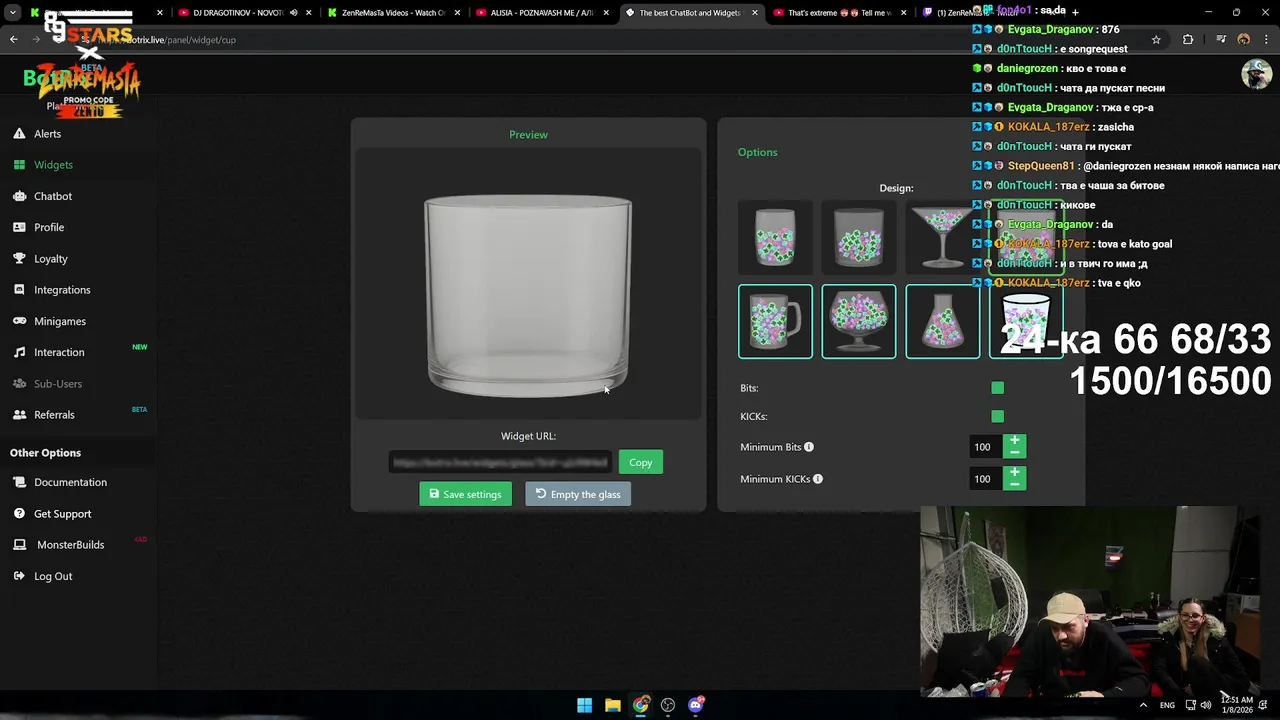Screen dimensions: 1280x720
Task: Increase Minimum Bits with plus button
Action: coord(1014,441)
